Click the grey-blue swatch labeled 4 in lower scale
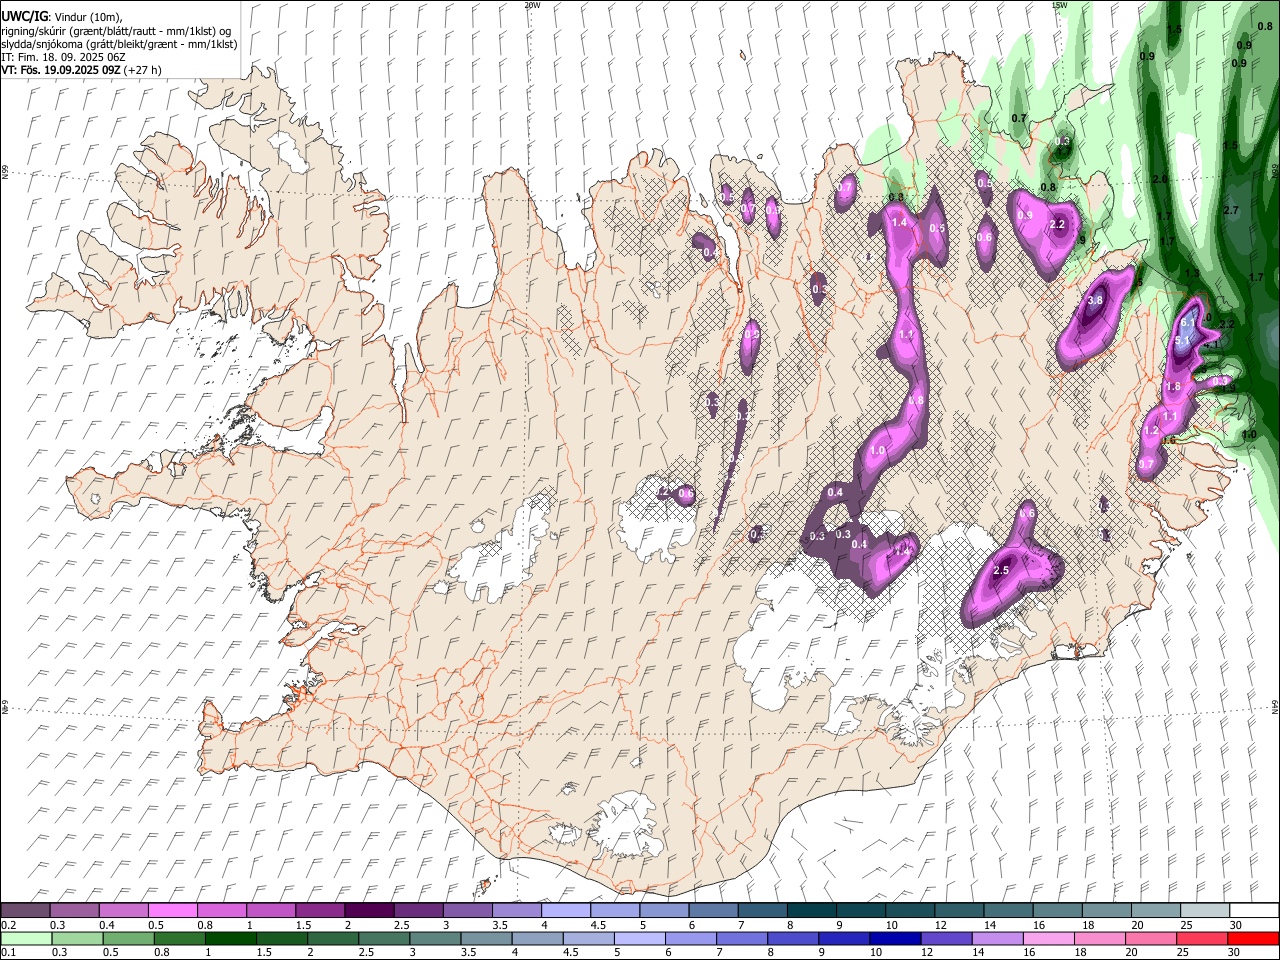 [x=537, y=938]
